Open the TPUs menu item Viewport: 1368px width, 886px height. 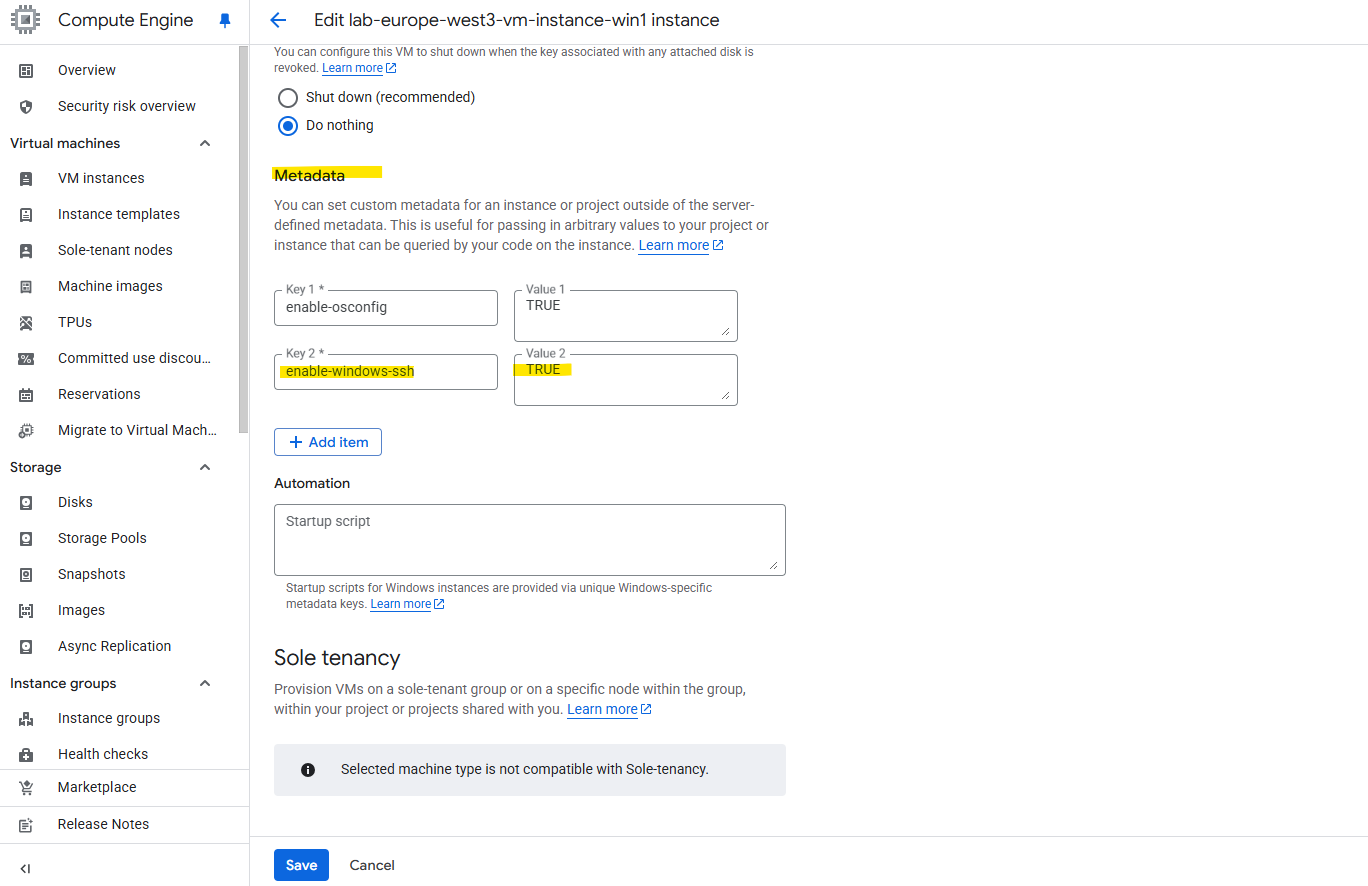[75, 322]
